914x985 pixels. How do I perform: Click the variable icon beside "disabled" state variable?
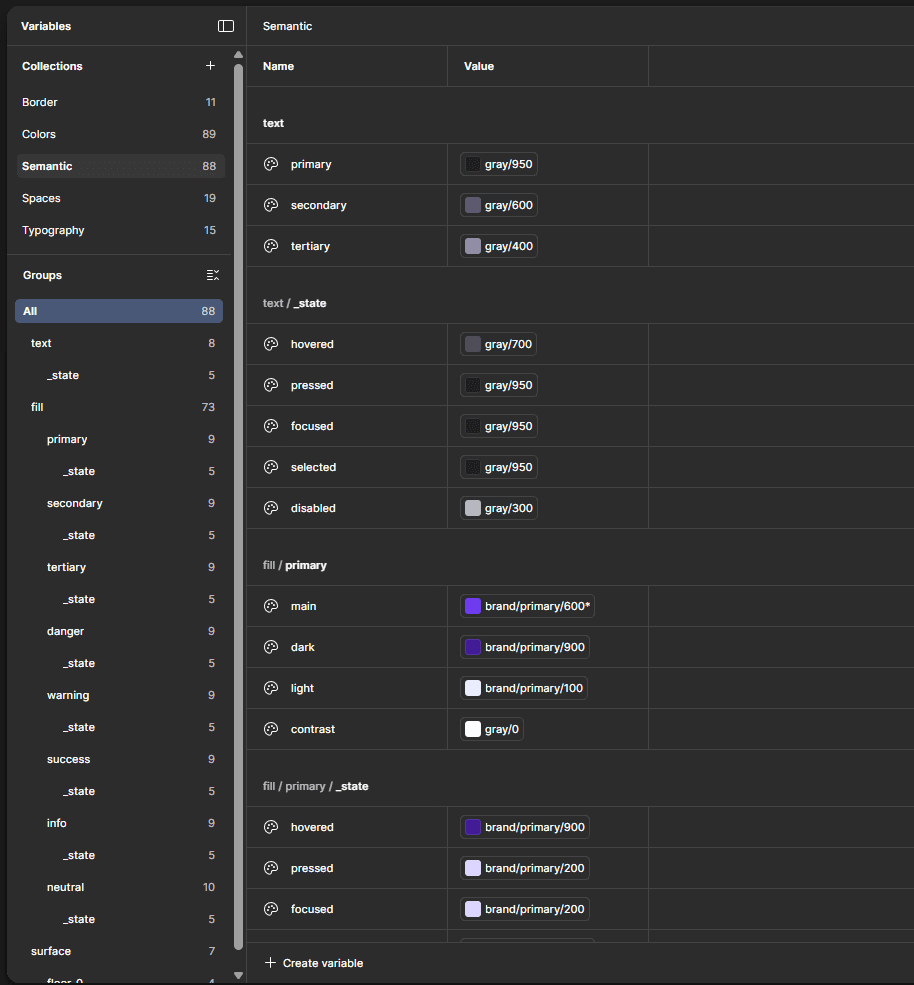(270, 507)
